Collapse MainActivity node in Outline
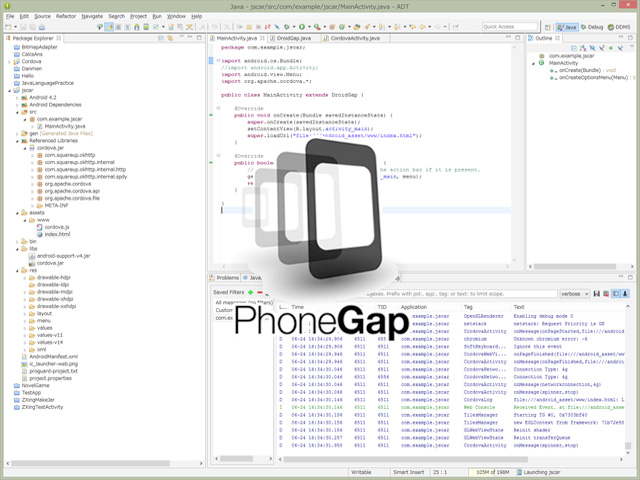 coord(533,63)
